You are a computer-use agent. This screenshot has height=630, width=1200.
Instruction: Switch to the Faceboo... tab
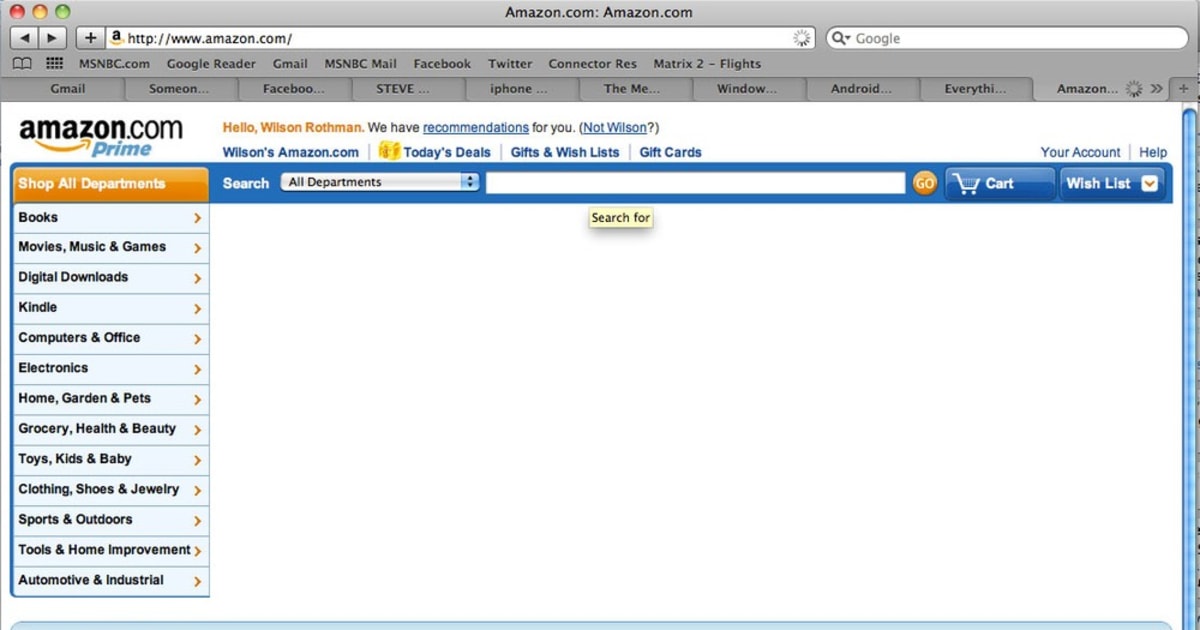click(294, 88)
